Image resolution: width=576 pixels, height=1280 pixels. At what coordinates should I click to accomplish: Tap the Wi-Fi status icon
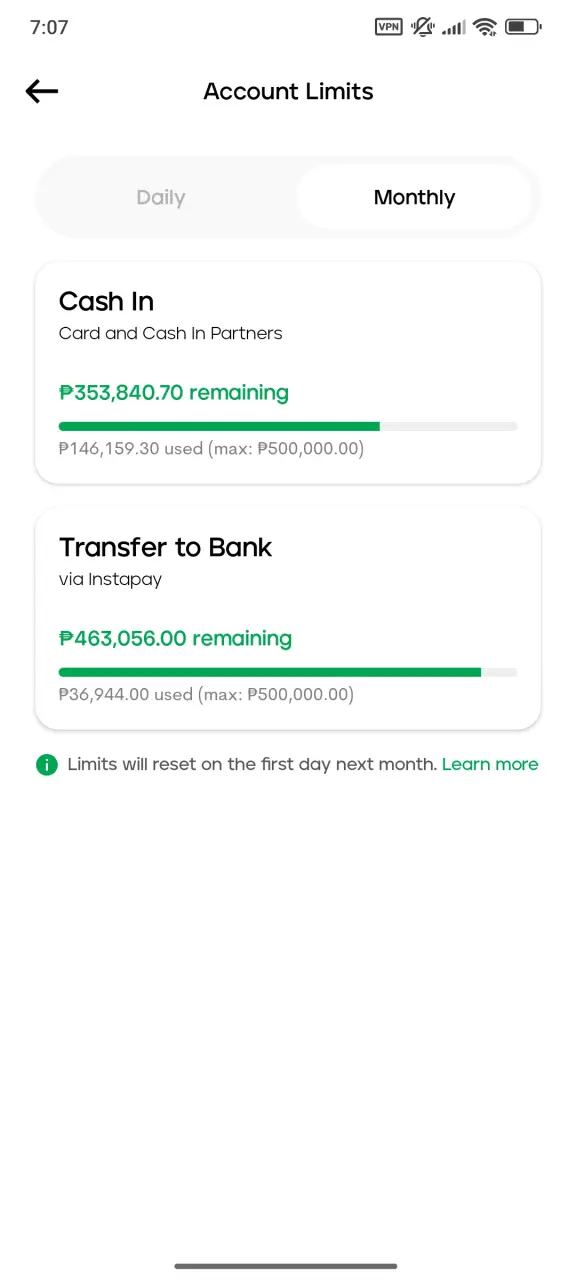pos(485,27)
